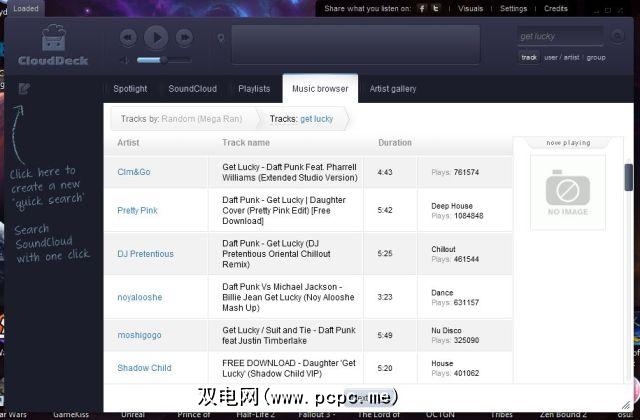Viewport: 640px width, 420px height.
Task: Open artist Shadow Child
Action: tap(144, 368)
